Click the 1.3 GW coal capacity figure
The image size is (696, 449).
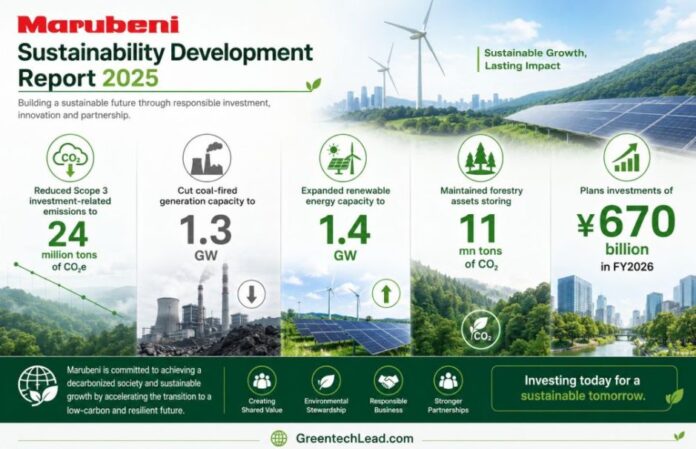(206, 238)
